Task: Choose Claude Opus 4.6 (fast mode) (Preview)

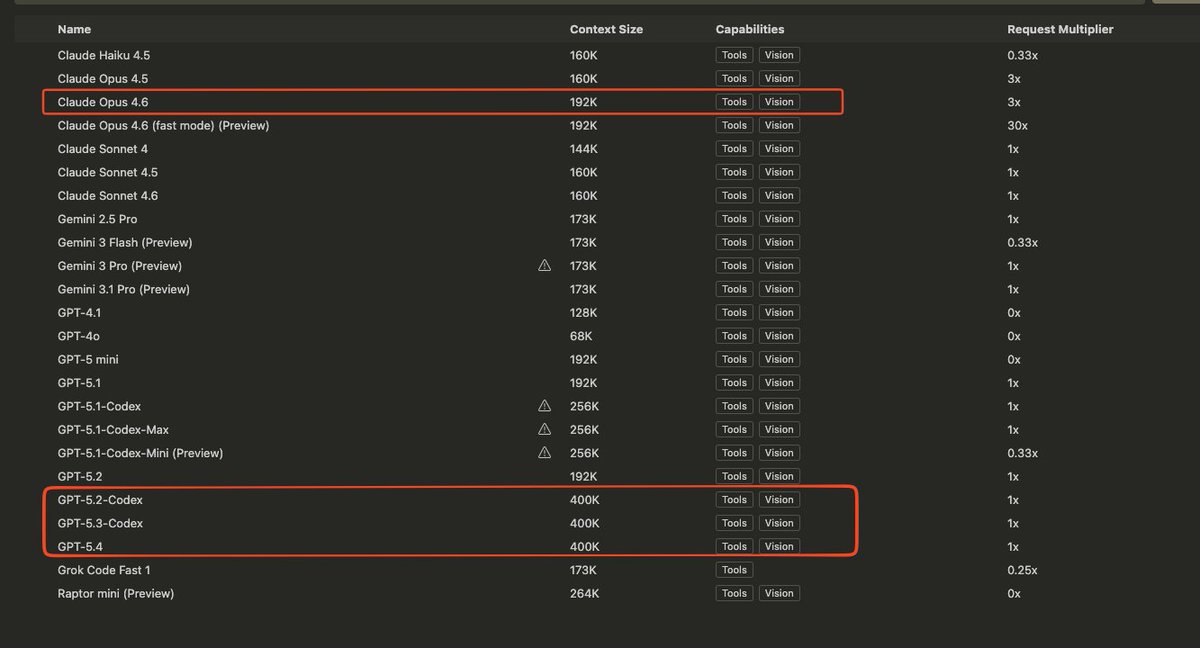Action: [163, 125]
